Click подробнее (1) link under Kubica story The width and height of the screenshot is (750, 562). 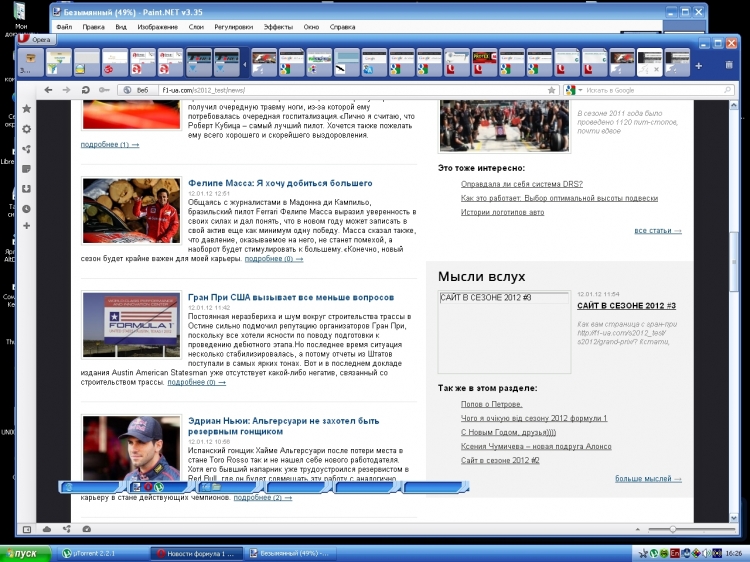pyautogui.click(x=110, y=144)
